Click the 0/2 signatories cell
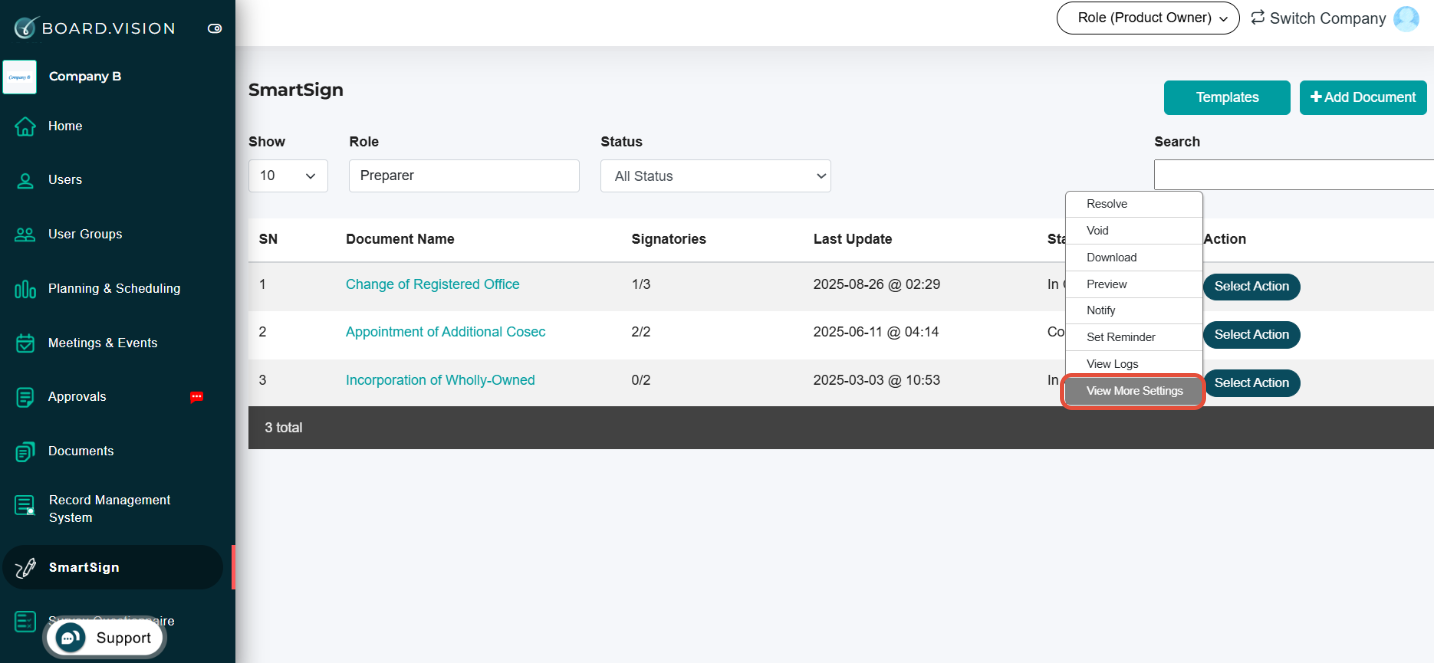 point(641,380)
